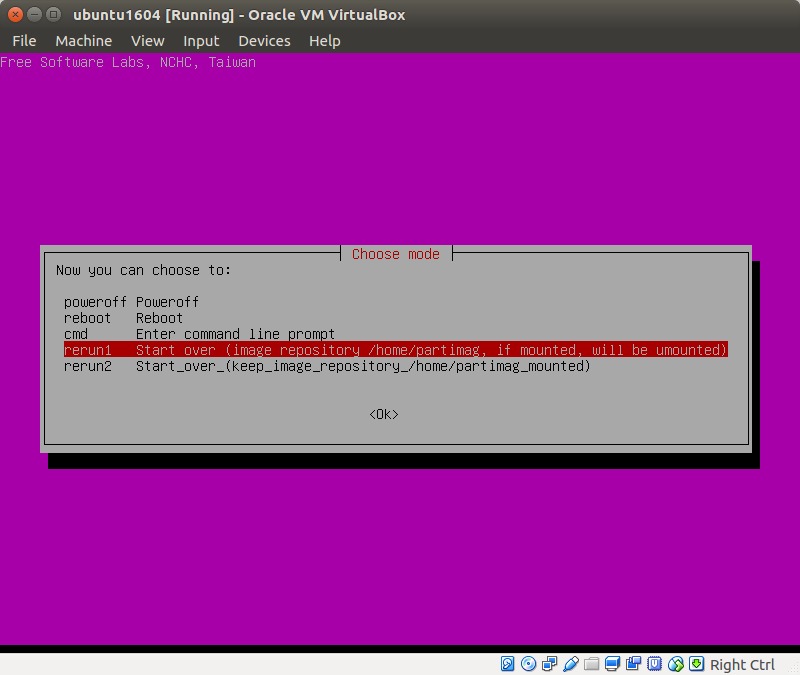Click the green arrow keyboard capture icon

pos(696,664)
